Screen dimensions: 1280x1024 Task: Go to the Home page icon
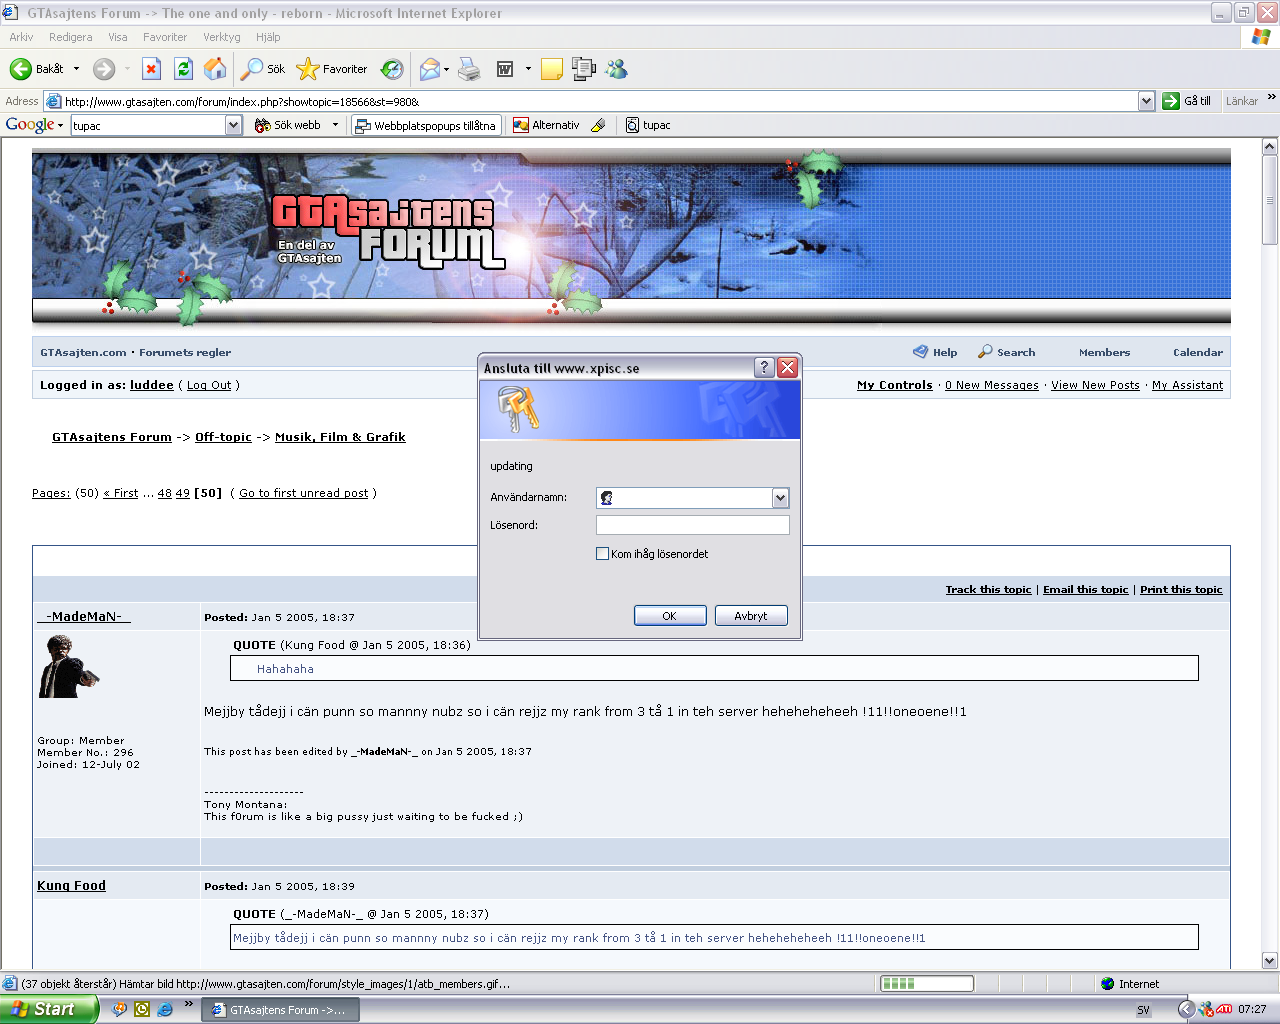[x=214, y=69]
